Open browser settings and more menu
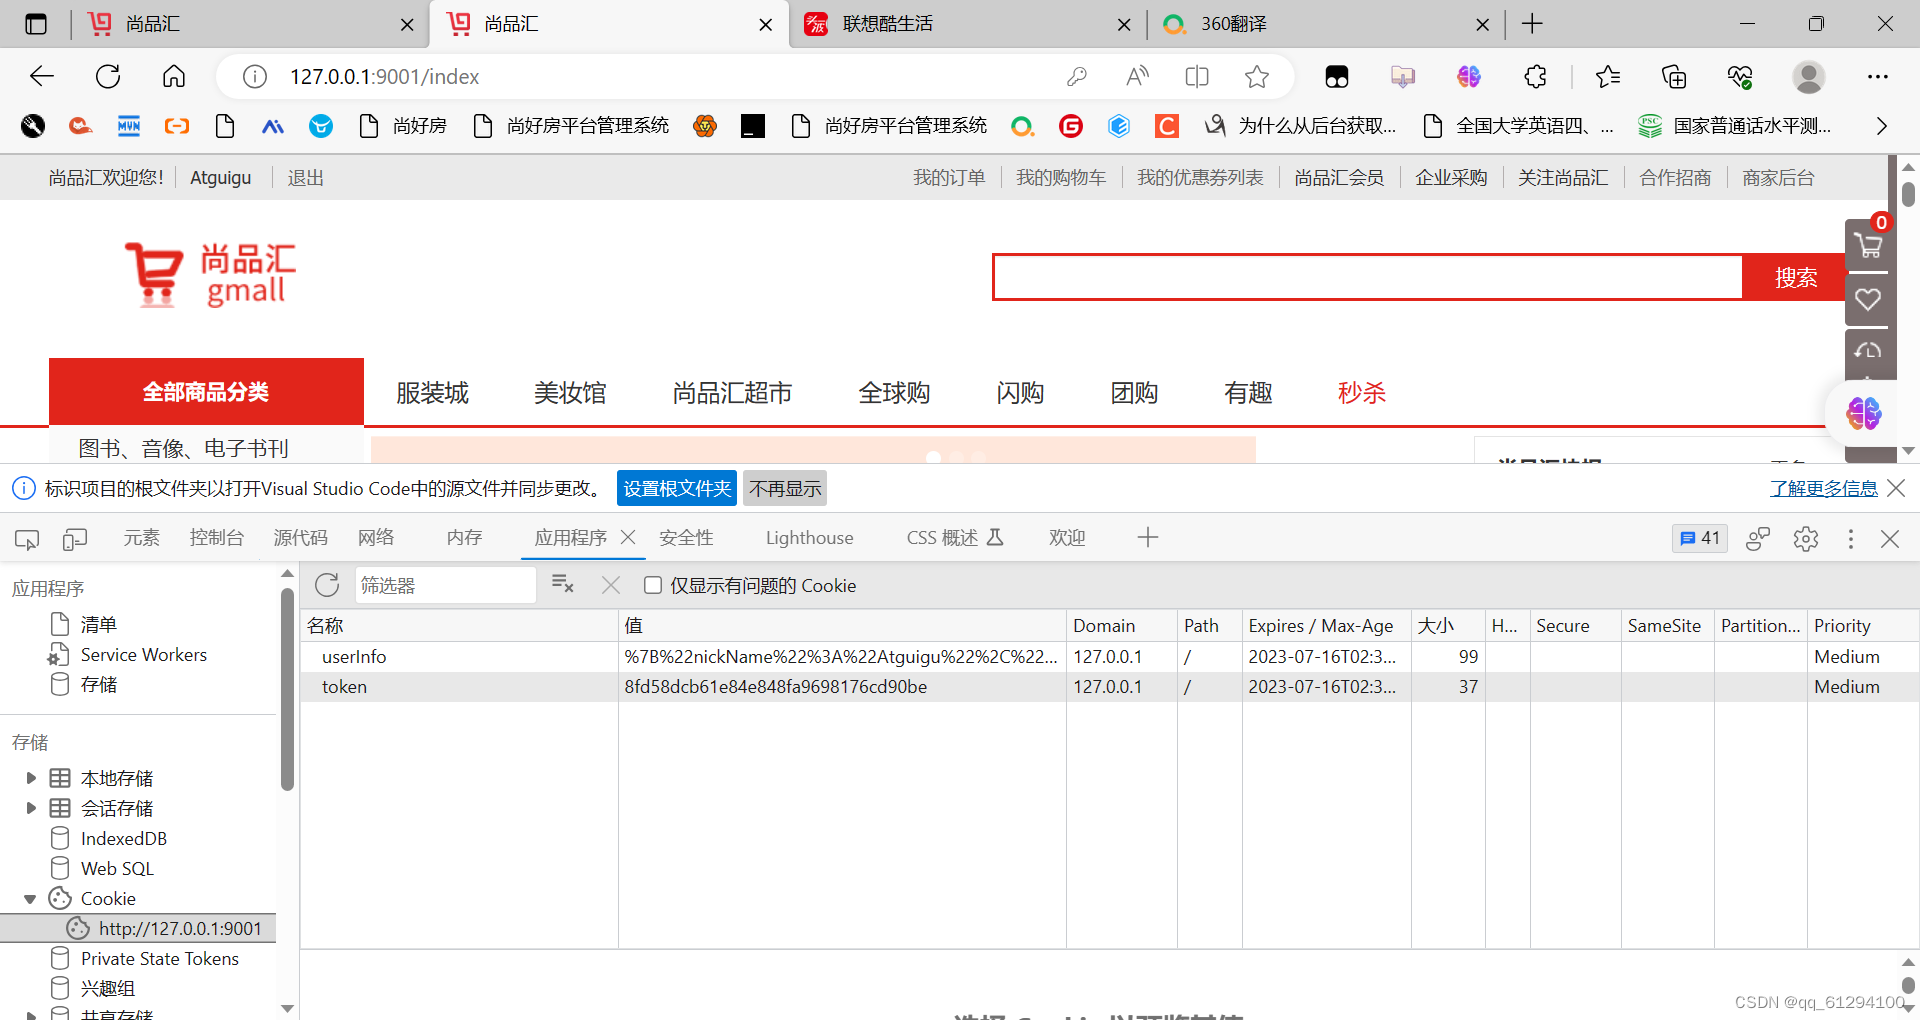1920x1020 pixels. (x=1878, y=76)
